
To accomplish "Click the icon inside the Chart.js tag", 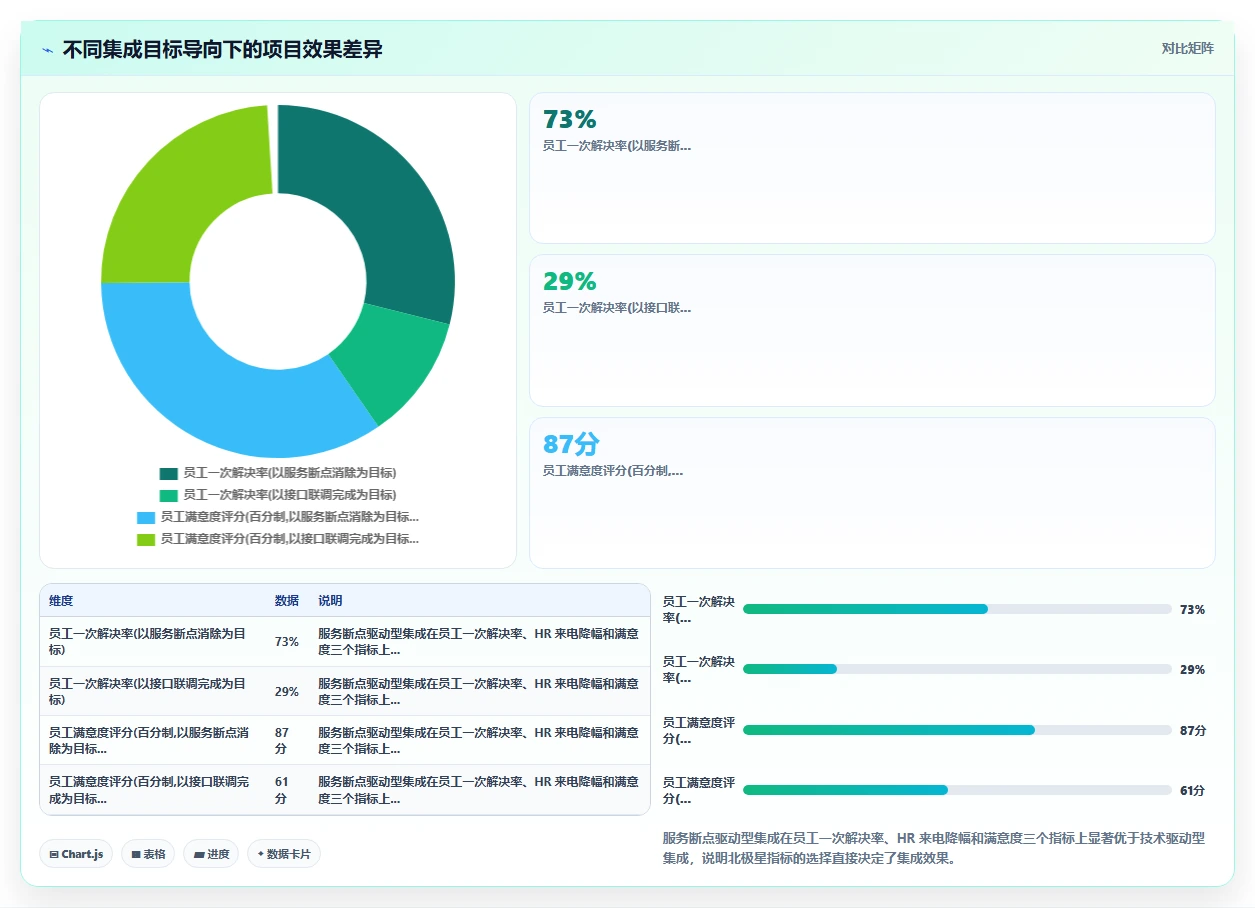I will click(54, 855).
